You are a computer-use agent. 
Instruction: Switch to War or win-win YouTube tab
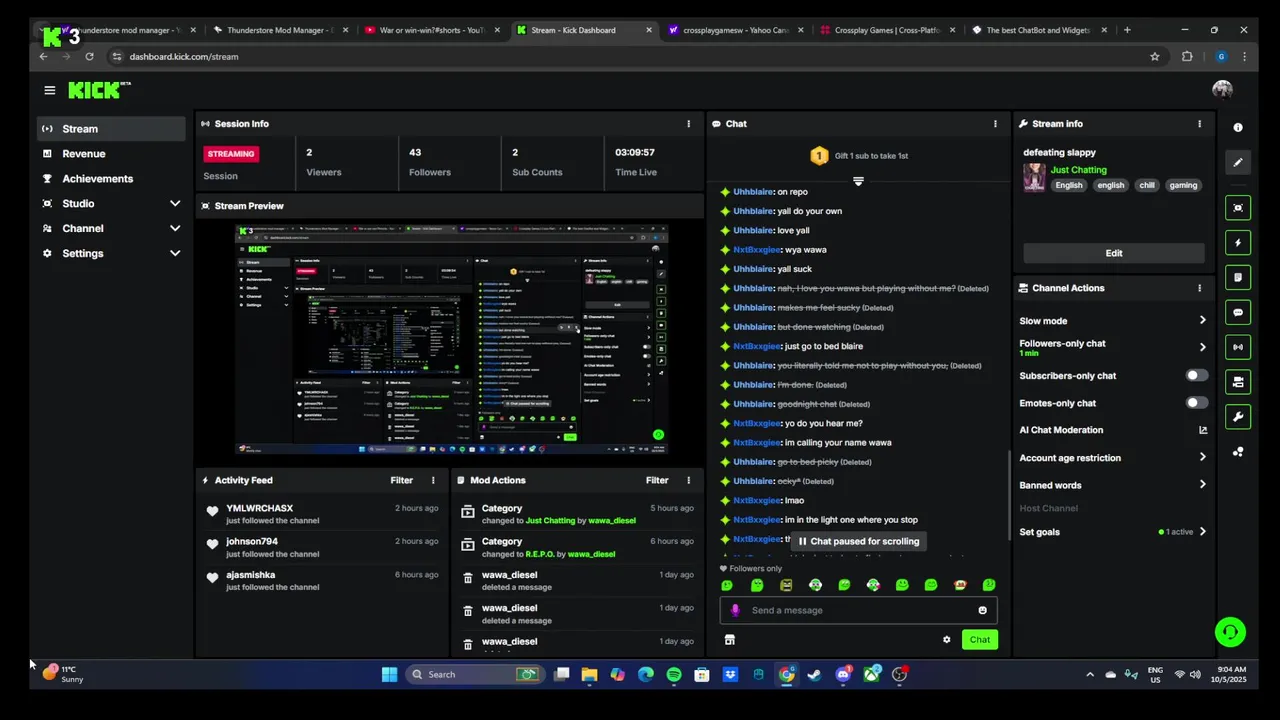pyautogui.click(x=431, y=30)
